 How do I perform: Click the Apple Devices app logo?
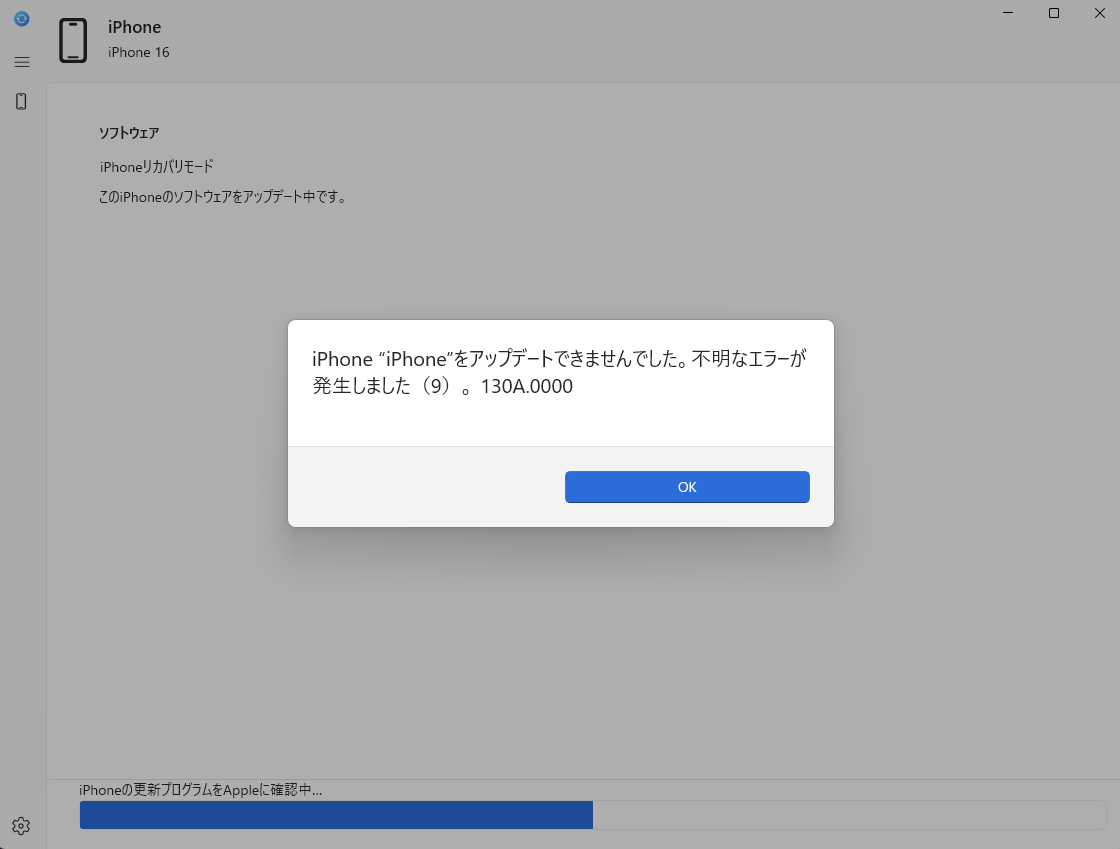[x=21, y=18]
